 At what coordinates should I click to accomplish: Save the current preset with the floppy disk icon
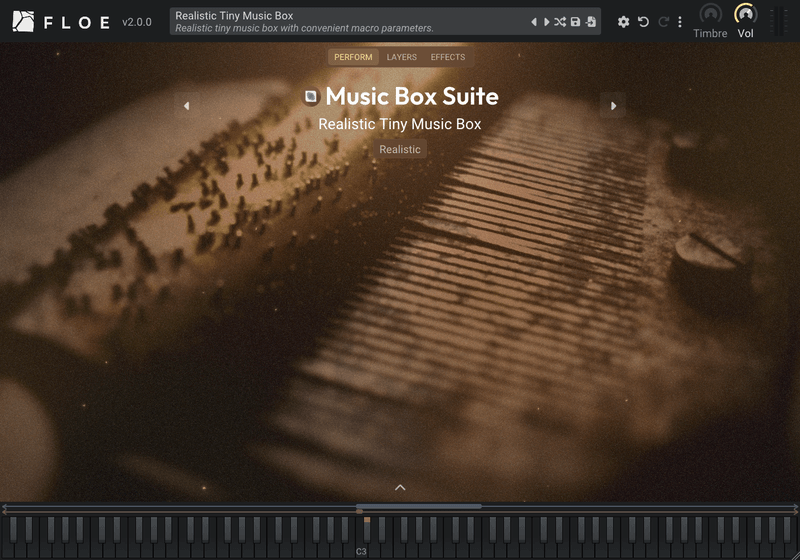pyautogui.click(x=575, y=22)
